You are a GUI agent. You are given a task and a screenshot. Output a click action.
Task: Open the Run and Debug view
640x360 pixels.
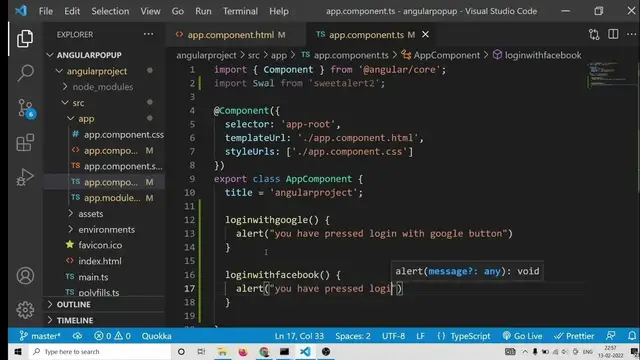coord(25,177)
